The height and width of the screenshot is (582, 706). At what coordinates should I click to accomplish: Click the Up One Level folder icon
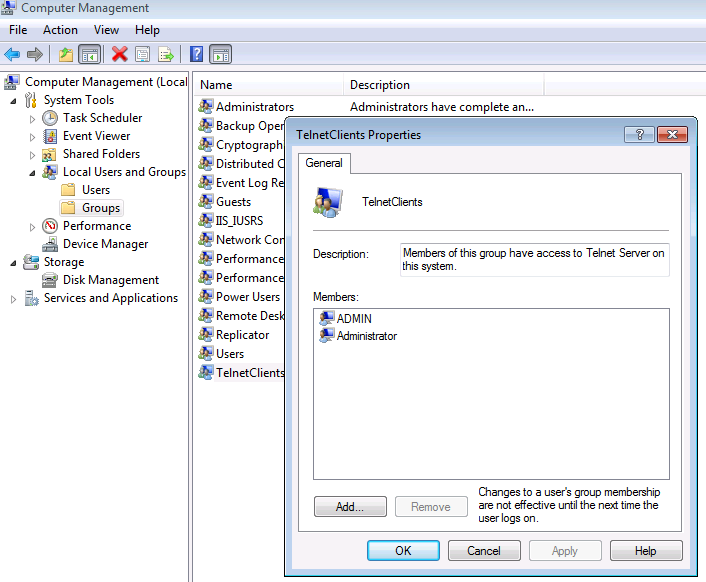(66, 54)
